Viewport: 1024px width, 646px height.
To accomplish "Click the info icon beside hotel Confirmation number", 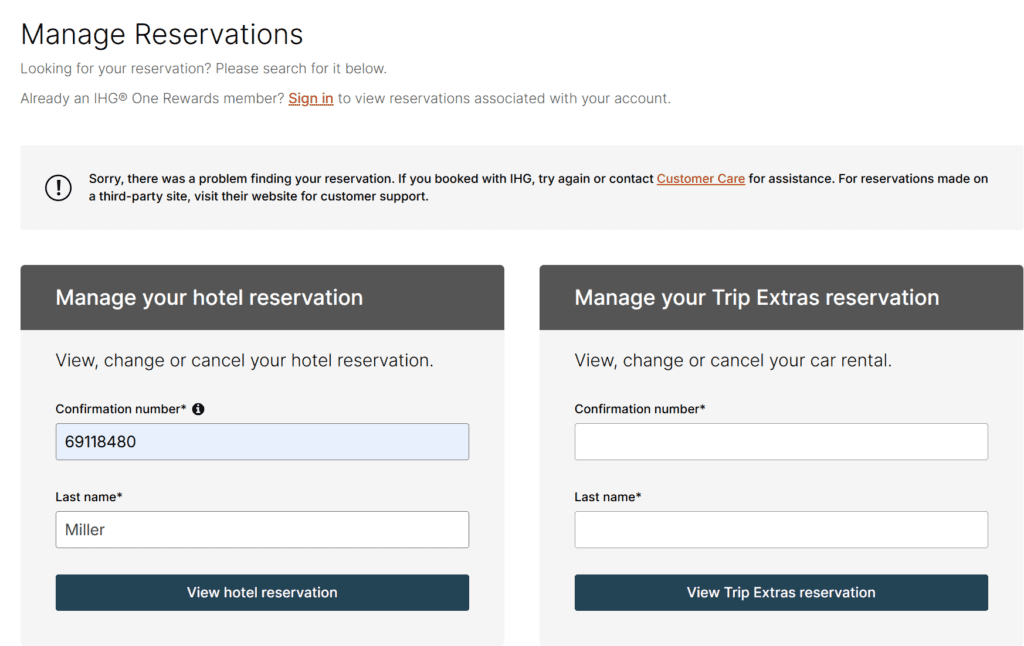I will point(198,409).
